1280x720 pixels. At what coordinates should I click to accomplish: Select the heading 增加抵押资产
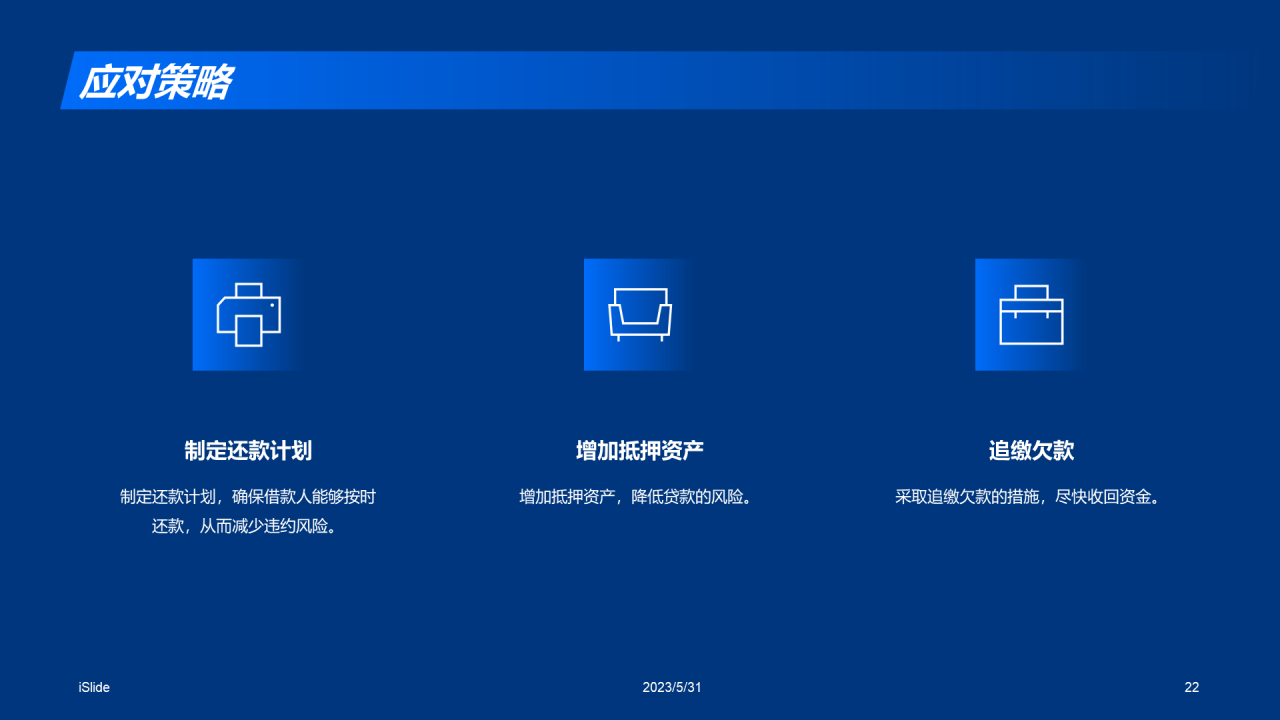[640, 450]
